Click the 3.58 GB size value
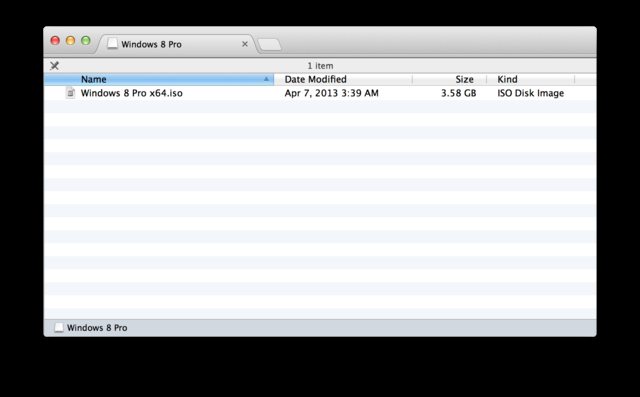The width and height of the screenshot is (640, 397). pos(458,93)
